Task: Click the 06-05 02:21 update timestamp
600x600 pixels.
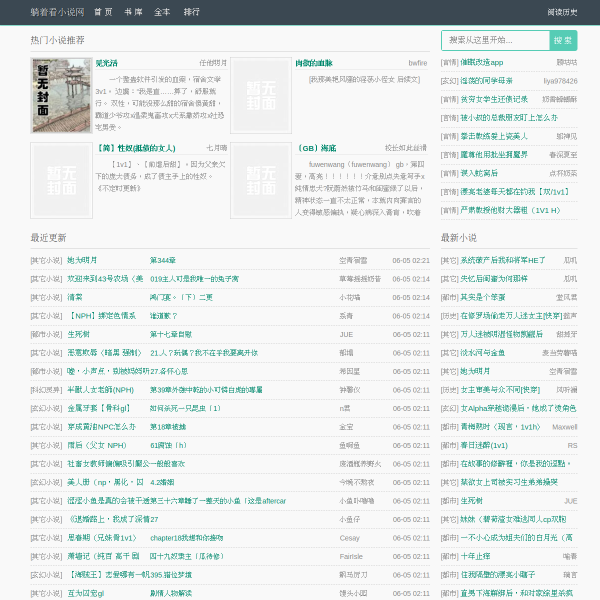Action: 411,261
